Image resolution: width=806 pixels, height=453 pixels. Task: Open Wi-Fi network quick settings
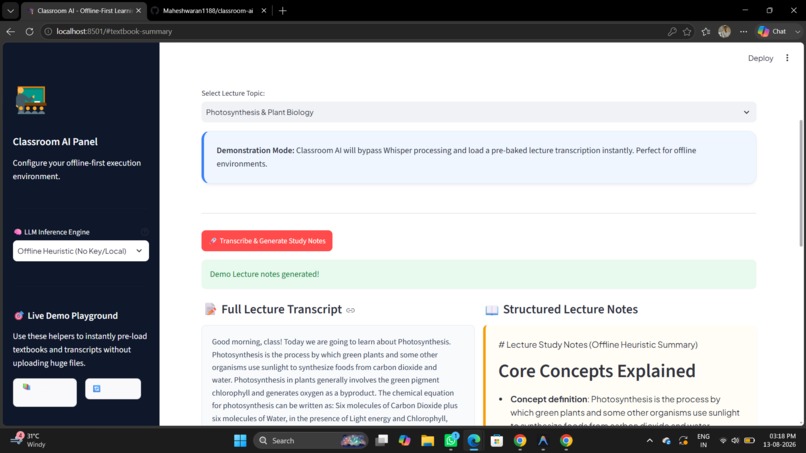[x=723, y=441]
